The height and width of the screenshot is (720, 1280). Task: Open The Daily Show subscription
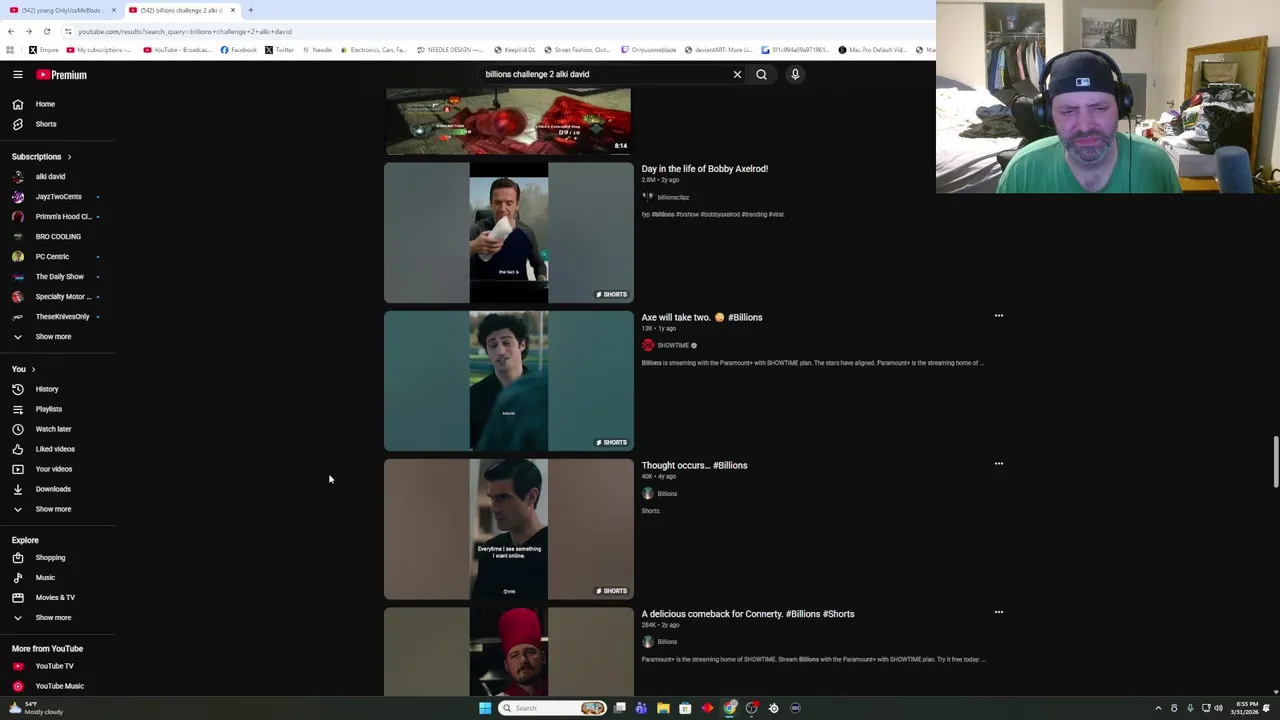tap(59, 277)
